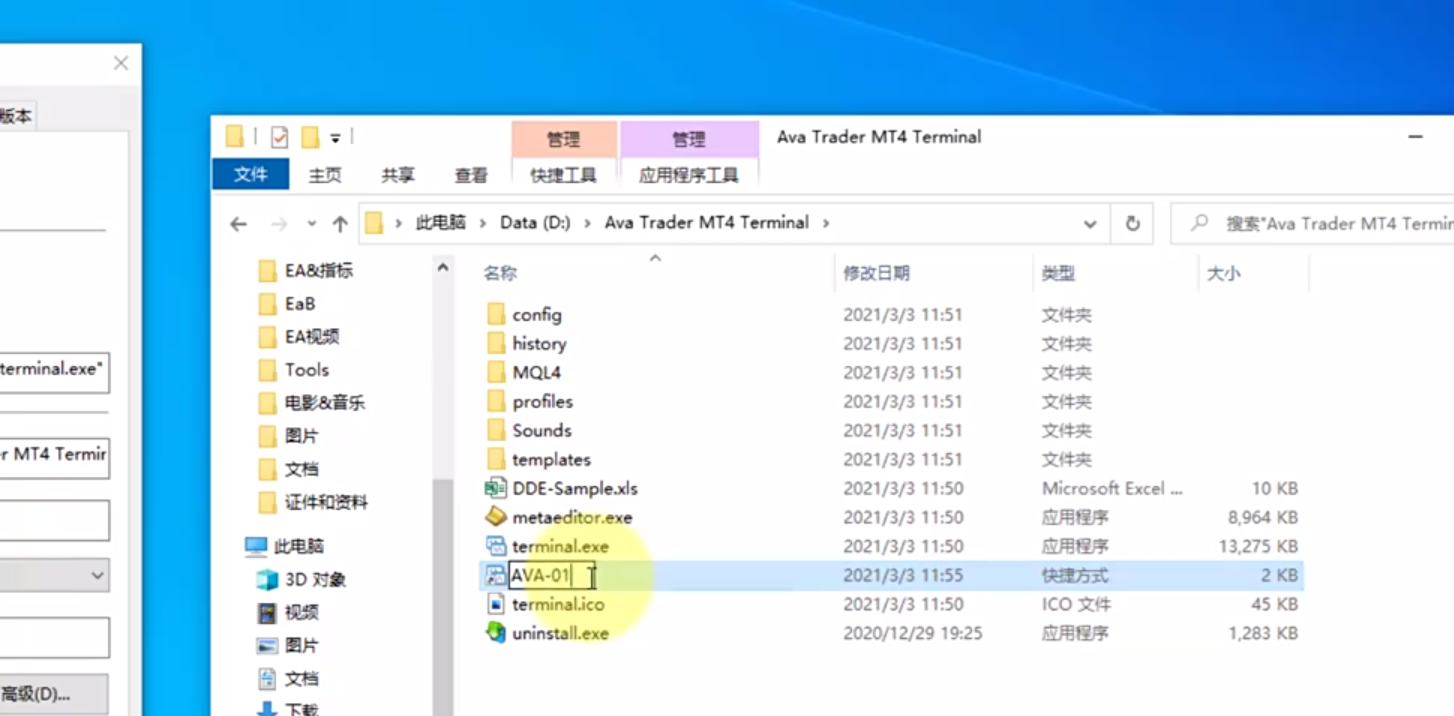Click the 快捷方式 type cell
The width and height of the screenshot is (1454, 716).
1075,575
